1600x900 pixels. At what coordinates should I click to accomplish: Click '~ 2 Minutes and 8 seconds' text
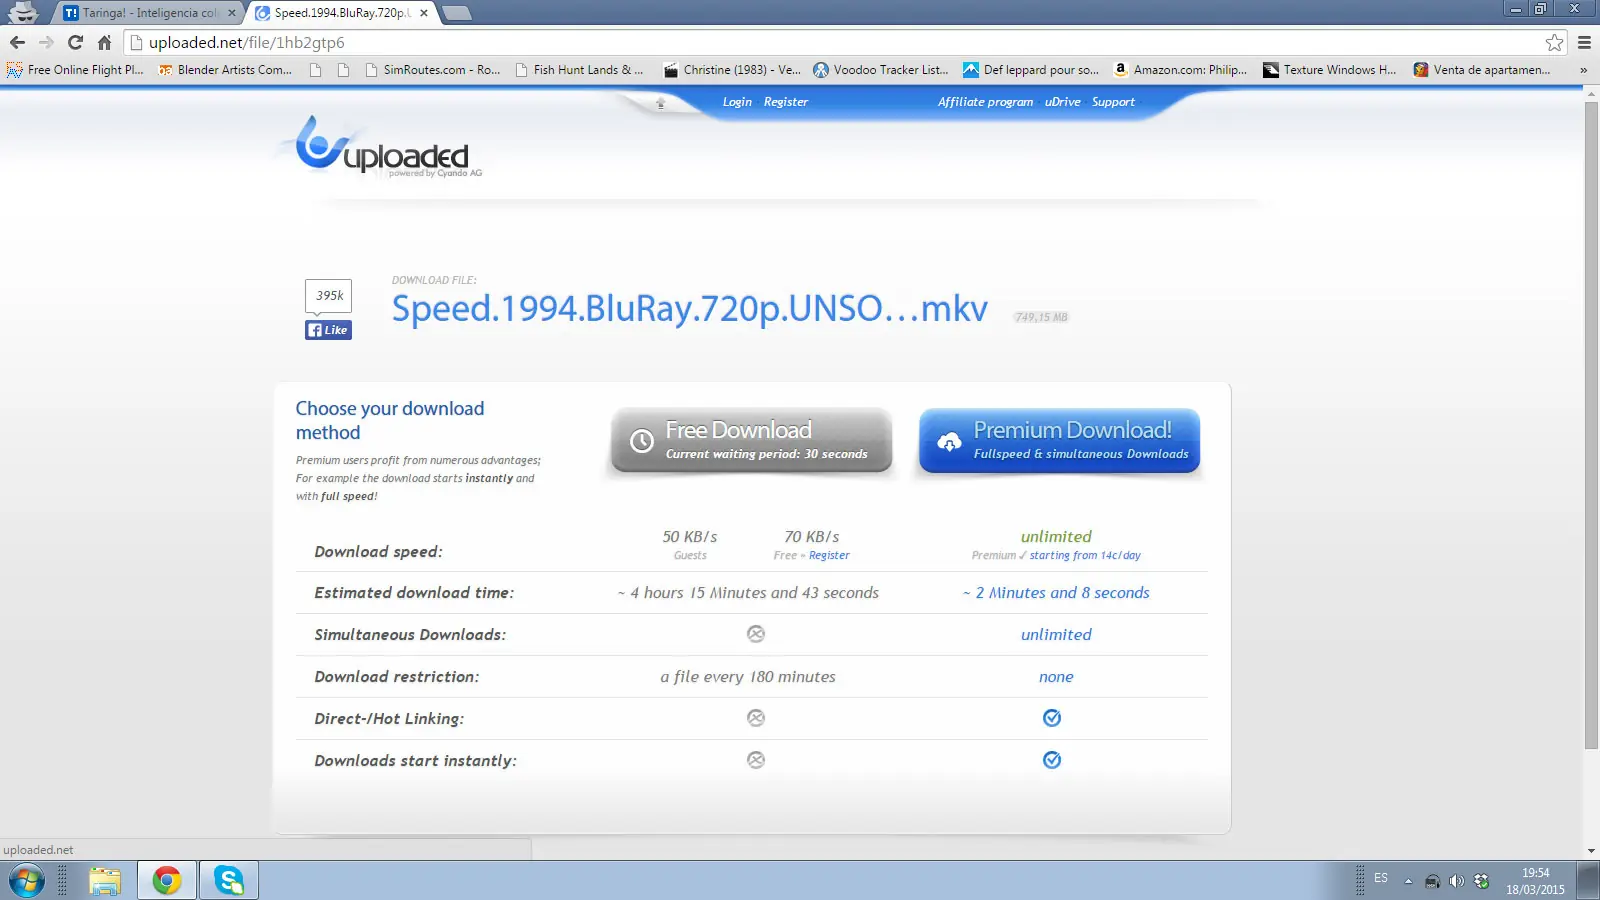[x=1056, y=593]
